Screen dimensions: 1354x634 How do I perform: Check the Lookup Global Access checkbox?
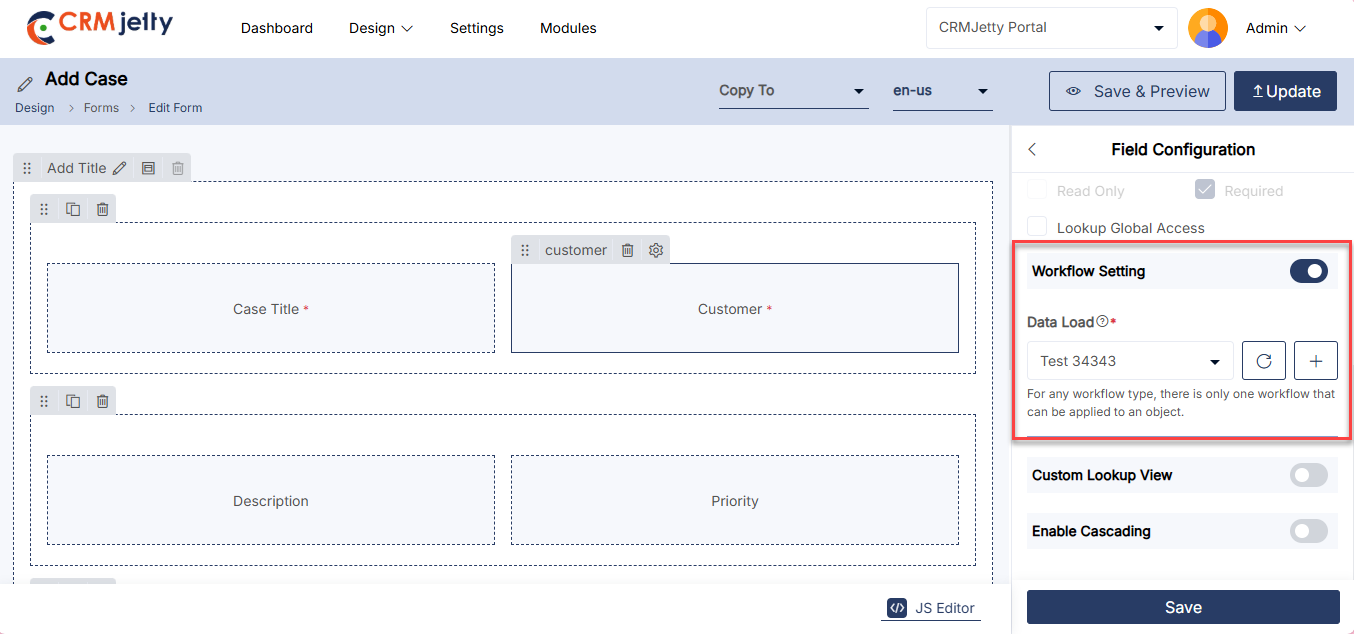coord(1038,228)
